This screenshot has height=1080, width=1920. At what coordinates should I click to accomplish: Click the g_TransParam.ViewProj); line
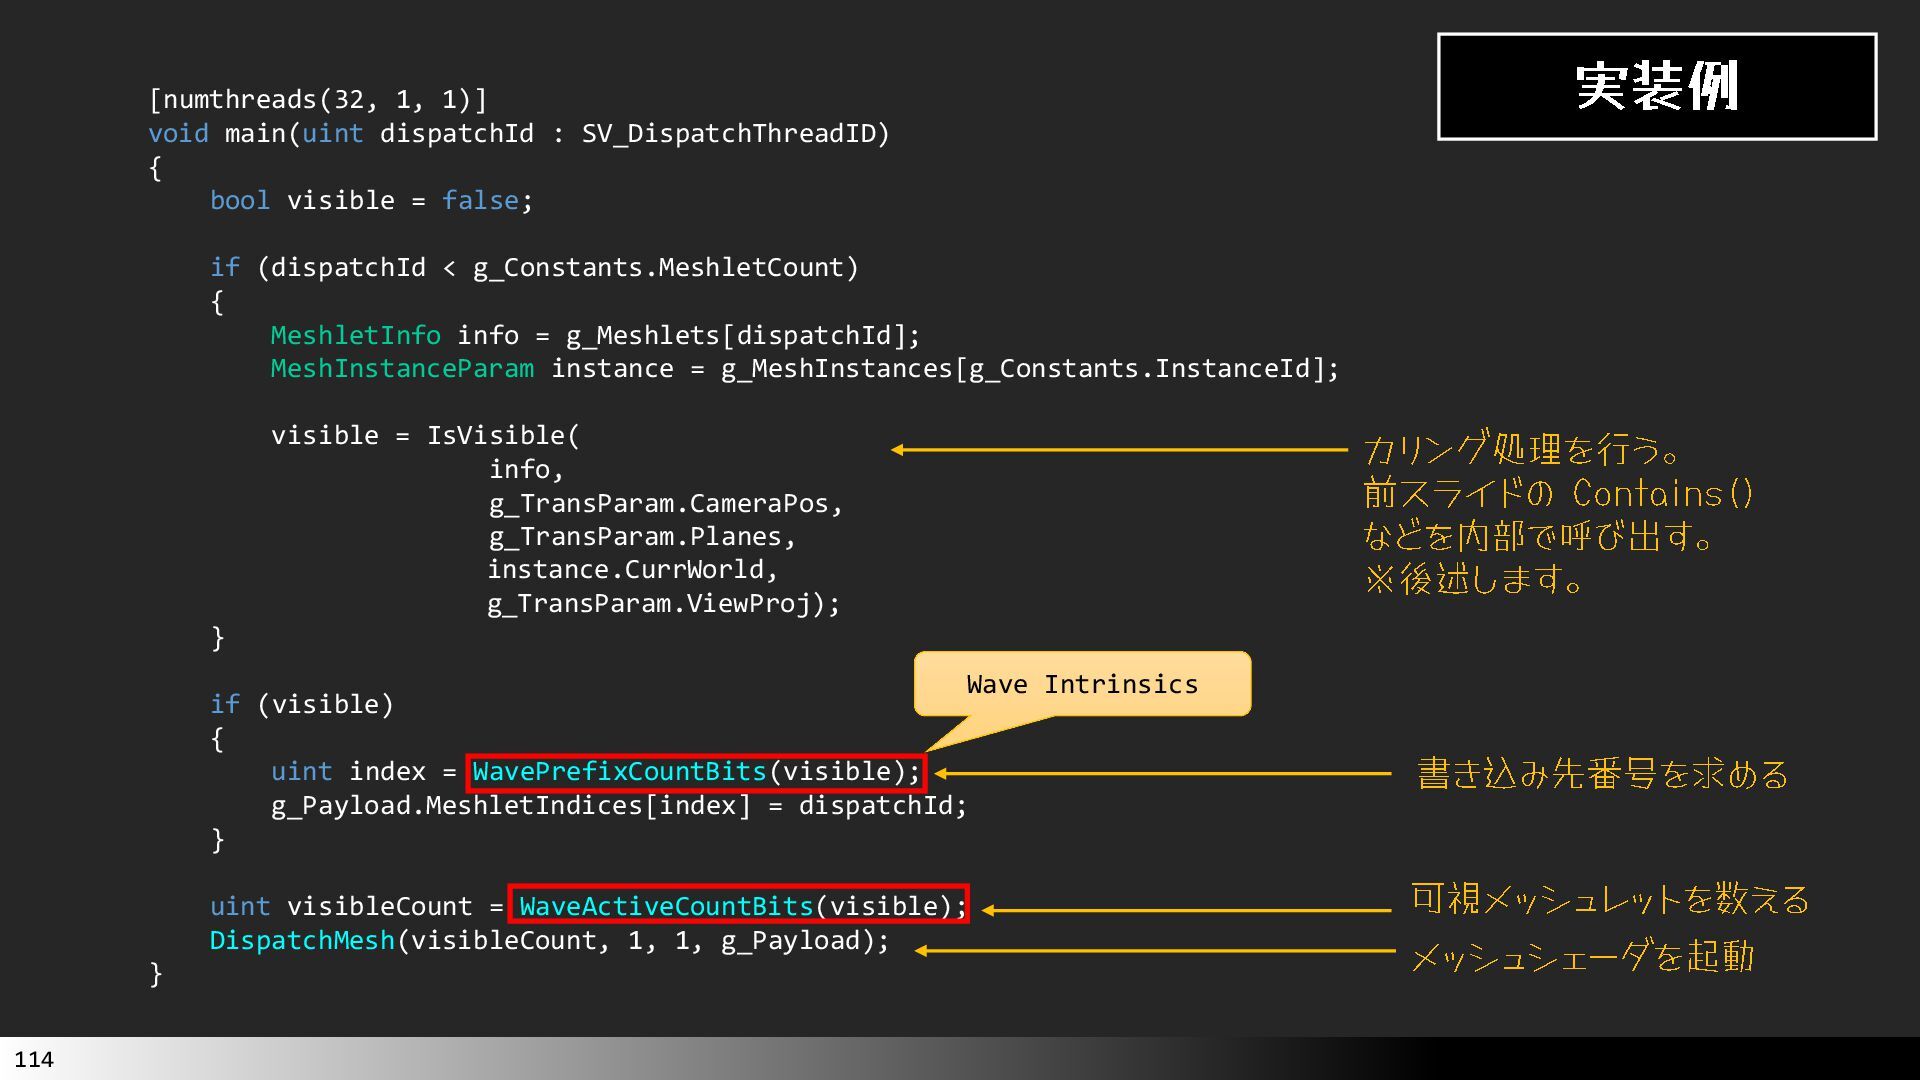664,604
